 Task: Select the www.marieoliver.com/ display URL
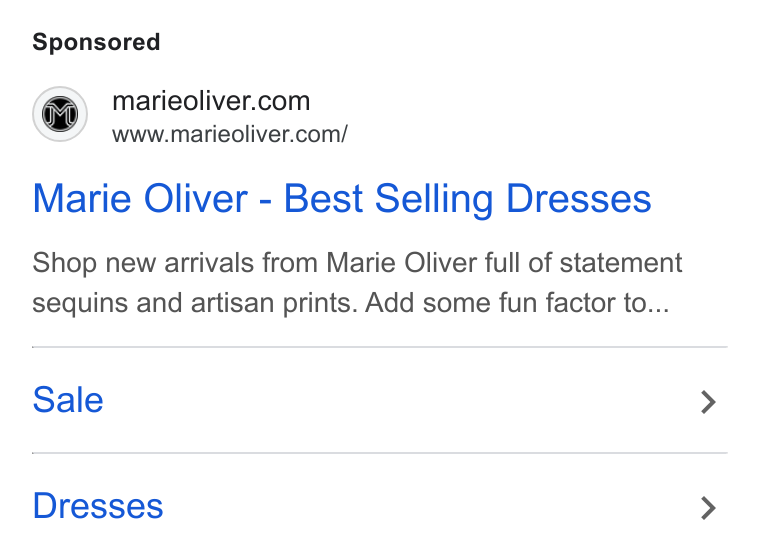230,134
